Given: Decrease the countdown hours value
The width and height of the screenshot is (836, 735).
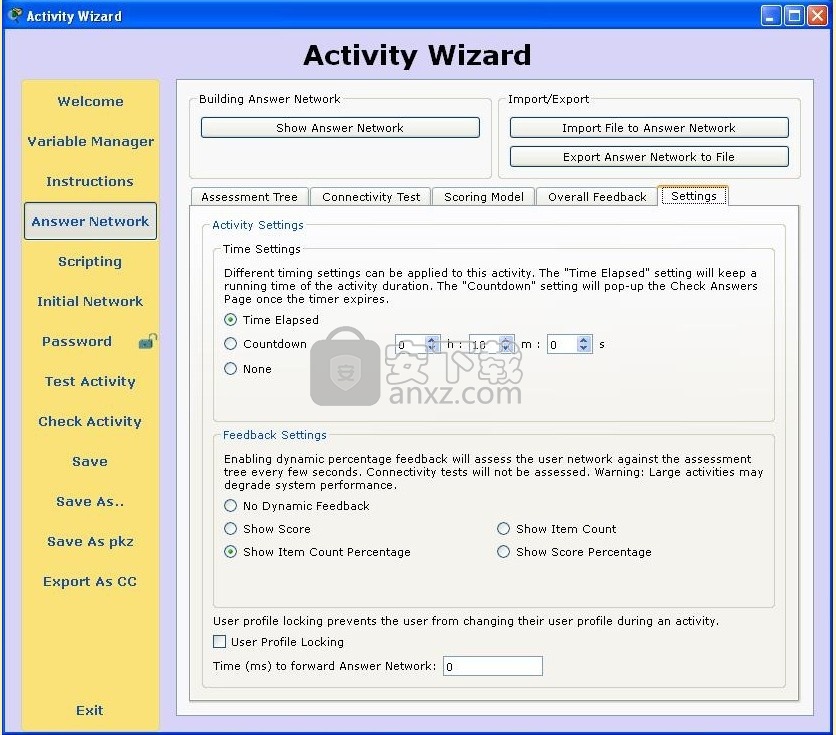Looking at the screenshot, I should point(432,349).
